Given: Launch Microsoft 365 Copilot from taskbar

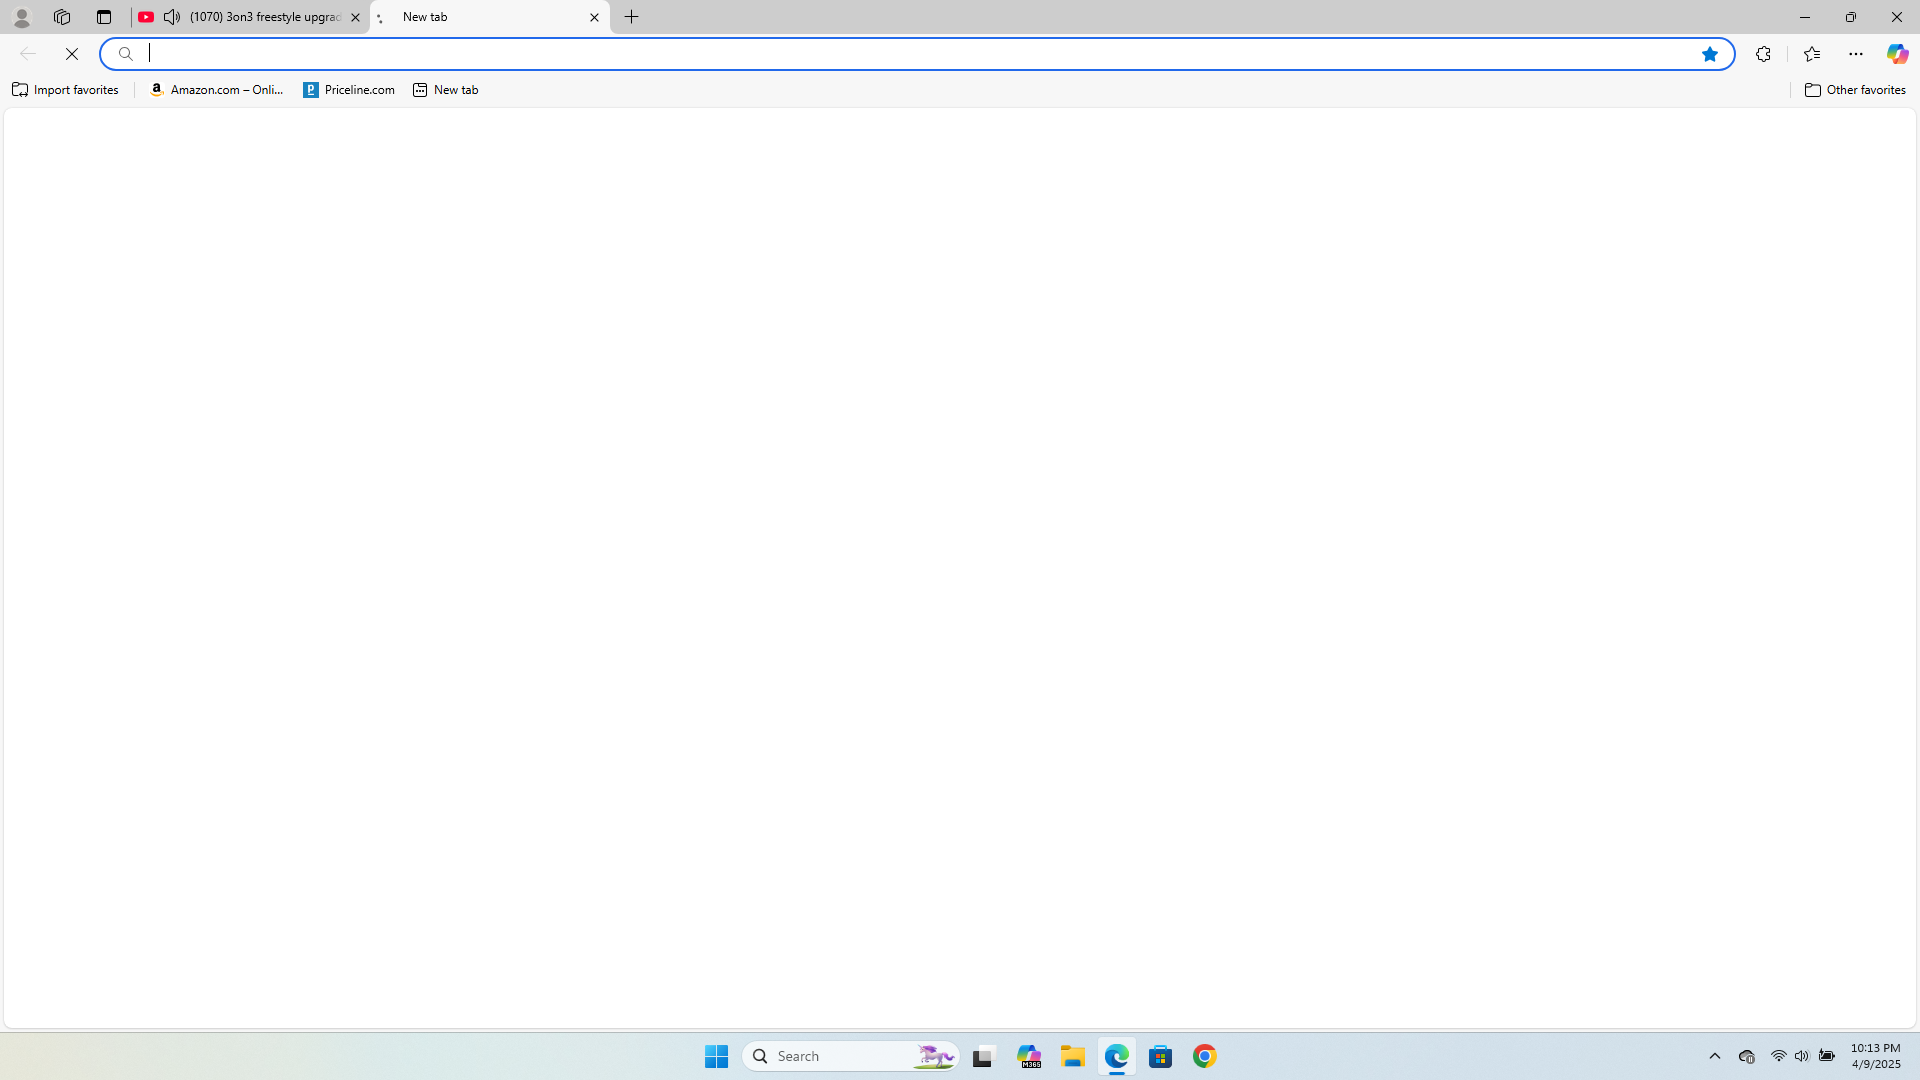Looking at the screenshot, I should pyautogui.click(x=1029, y=1056).
